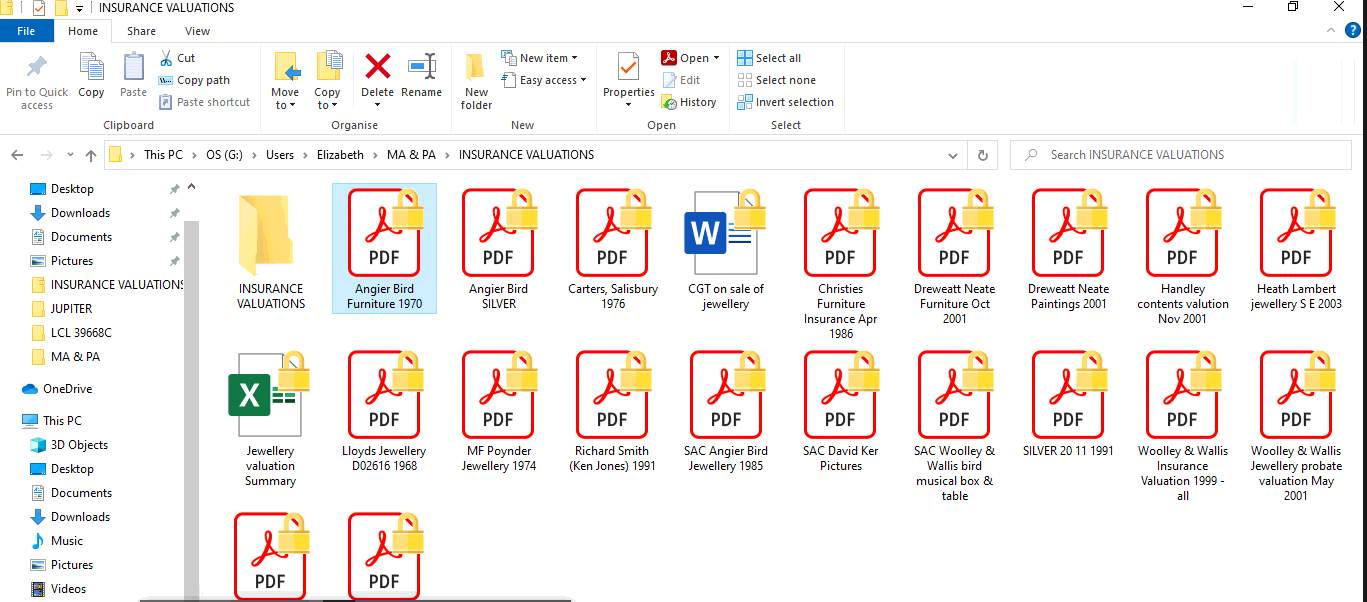Screen dimensions: 1367x602
Task: Select SILVER 20 11 1991 PDF
Action: pos(1068,405)
